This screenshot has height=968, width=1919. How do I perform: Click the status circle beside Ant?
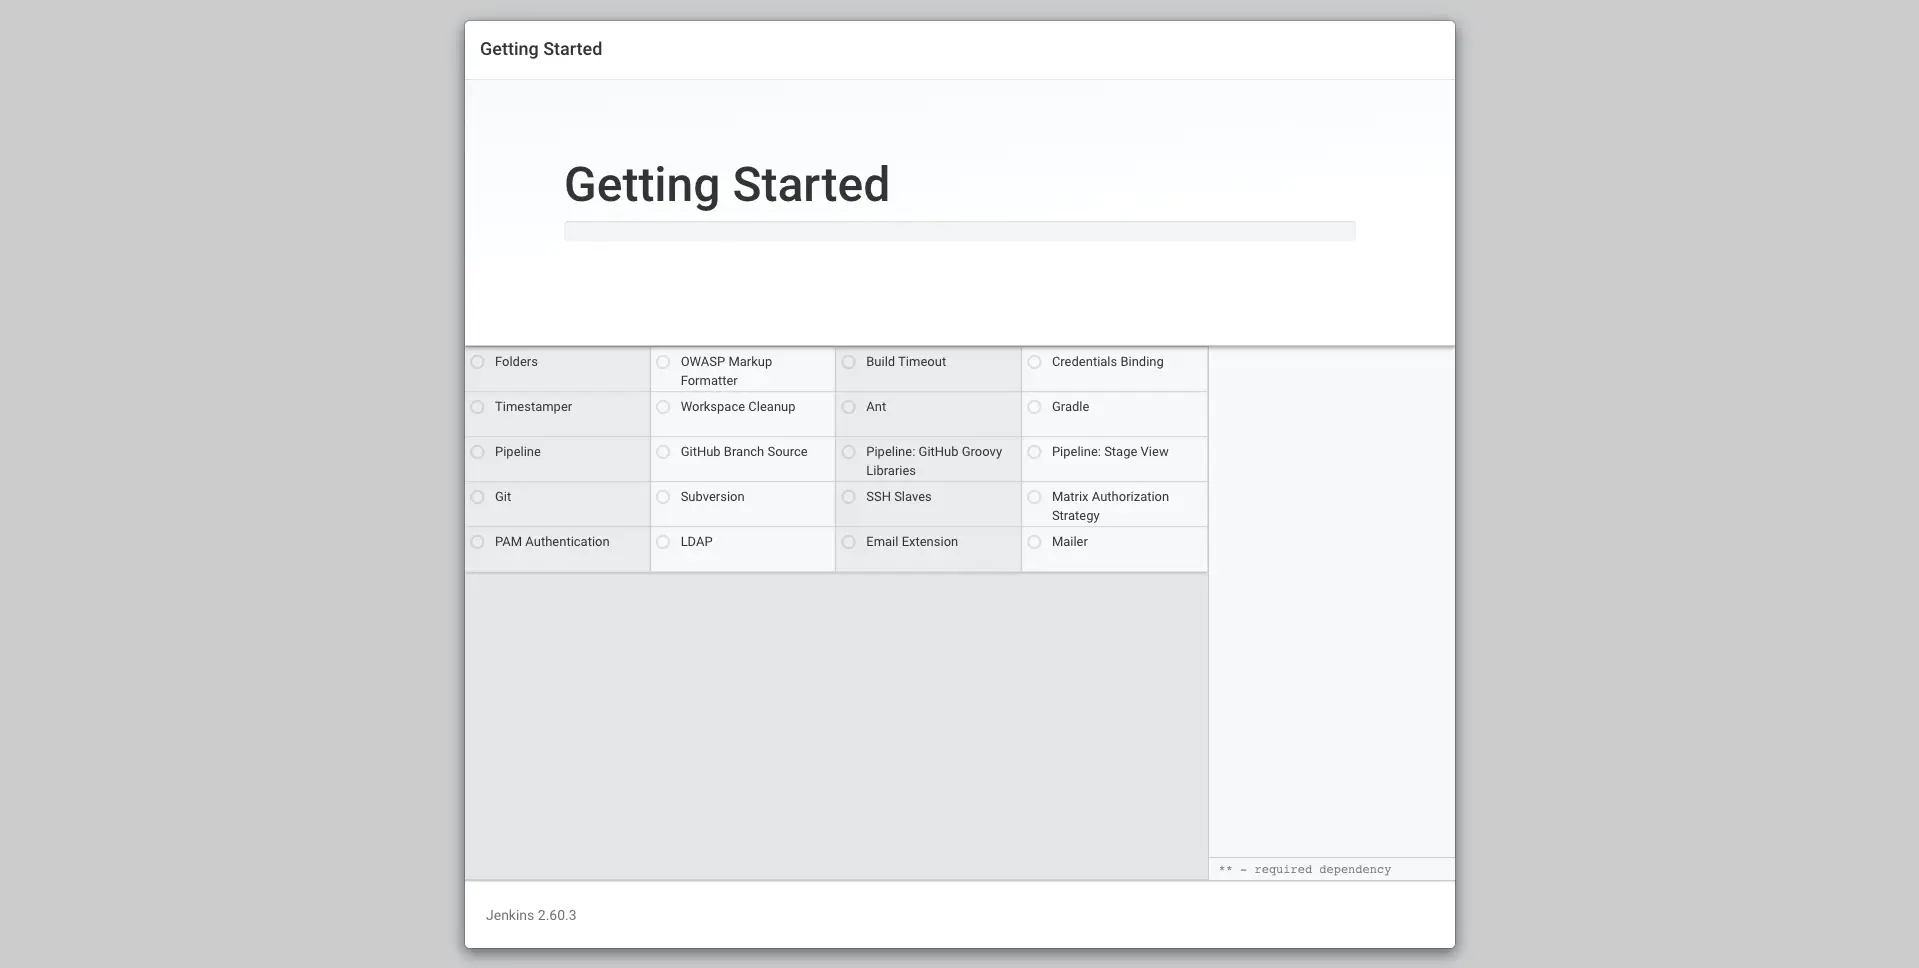(x=849, y=407)
